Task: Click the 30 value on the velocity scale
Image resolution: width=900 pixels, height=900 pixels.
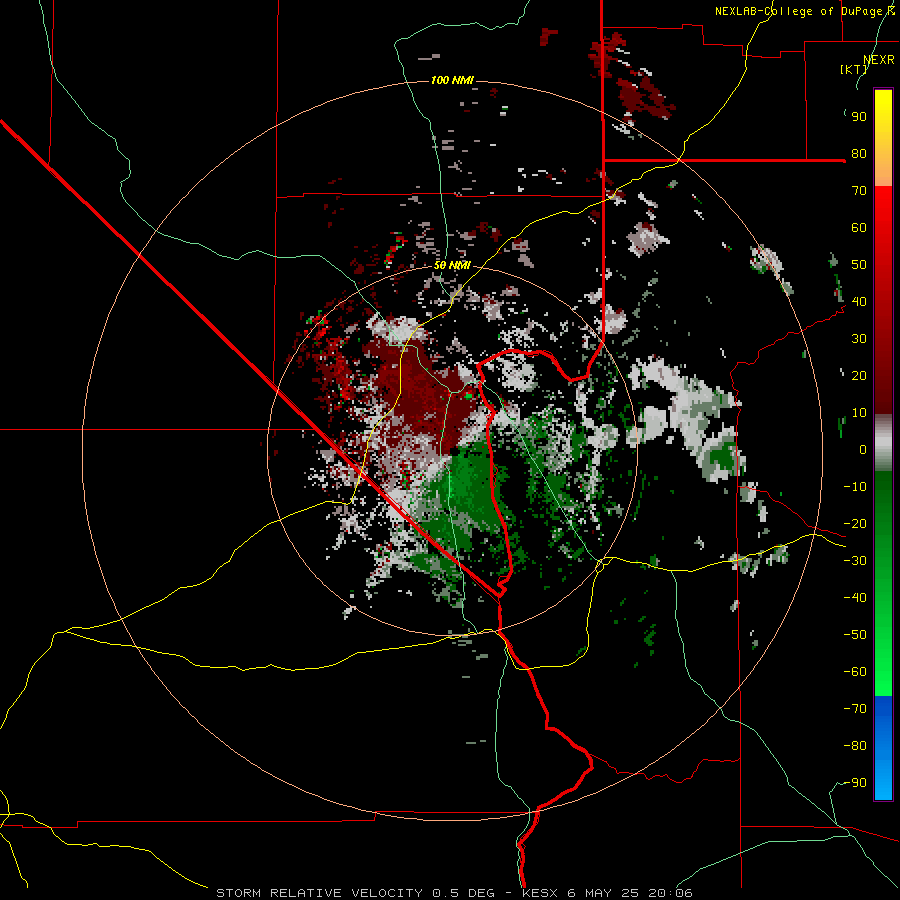Action: 859,339
